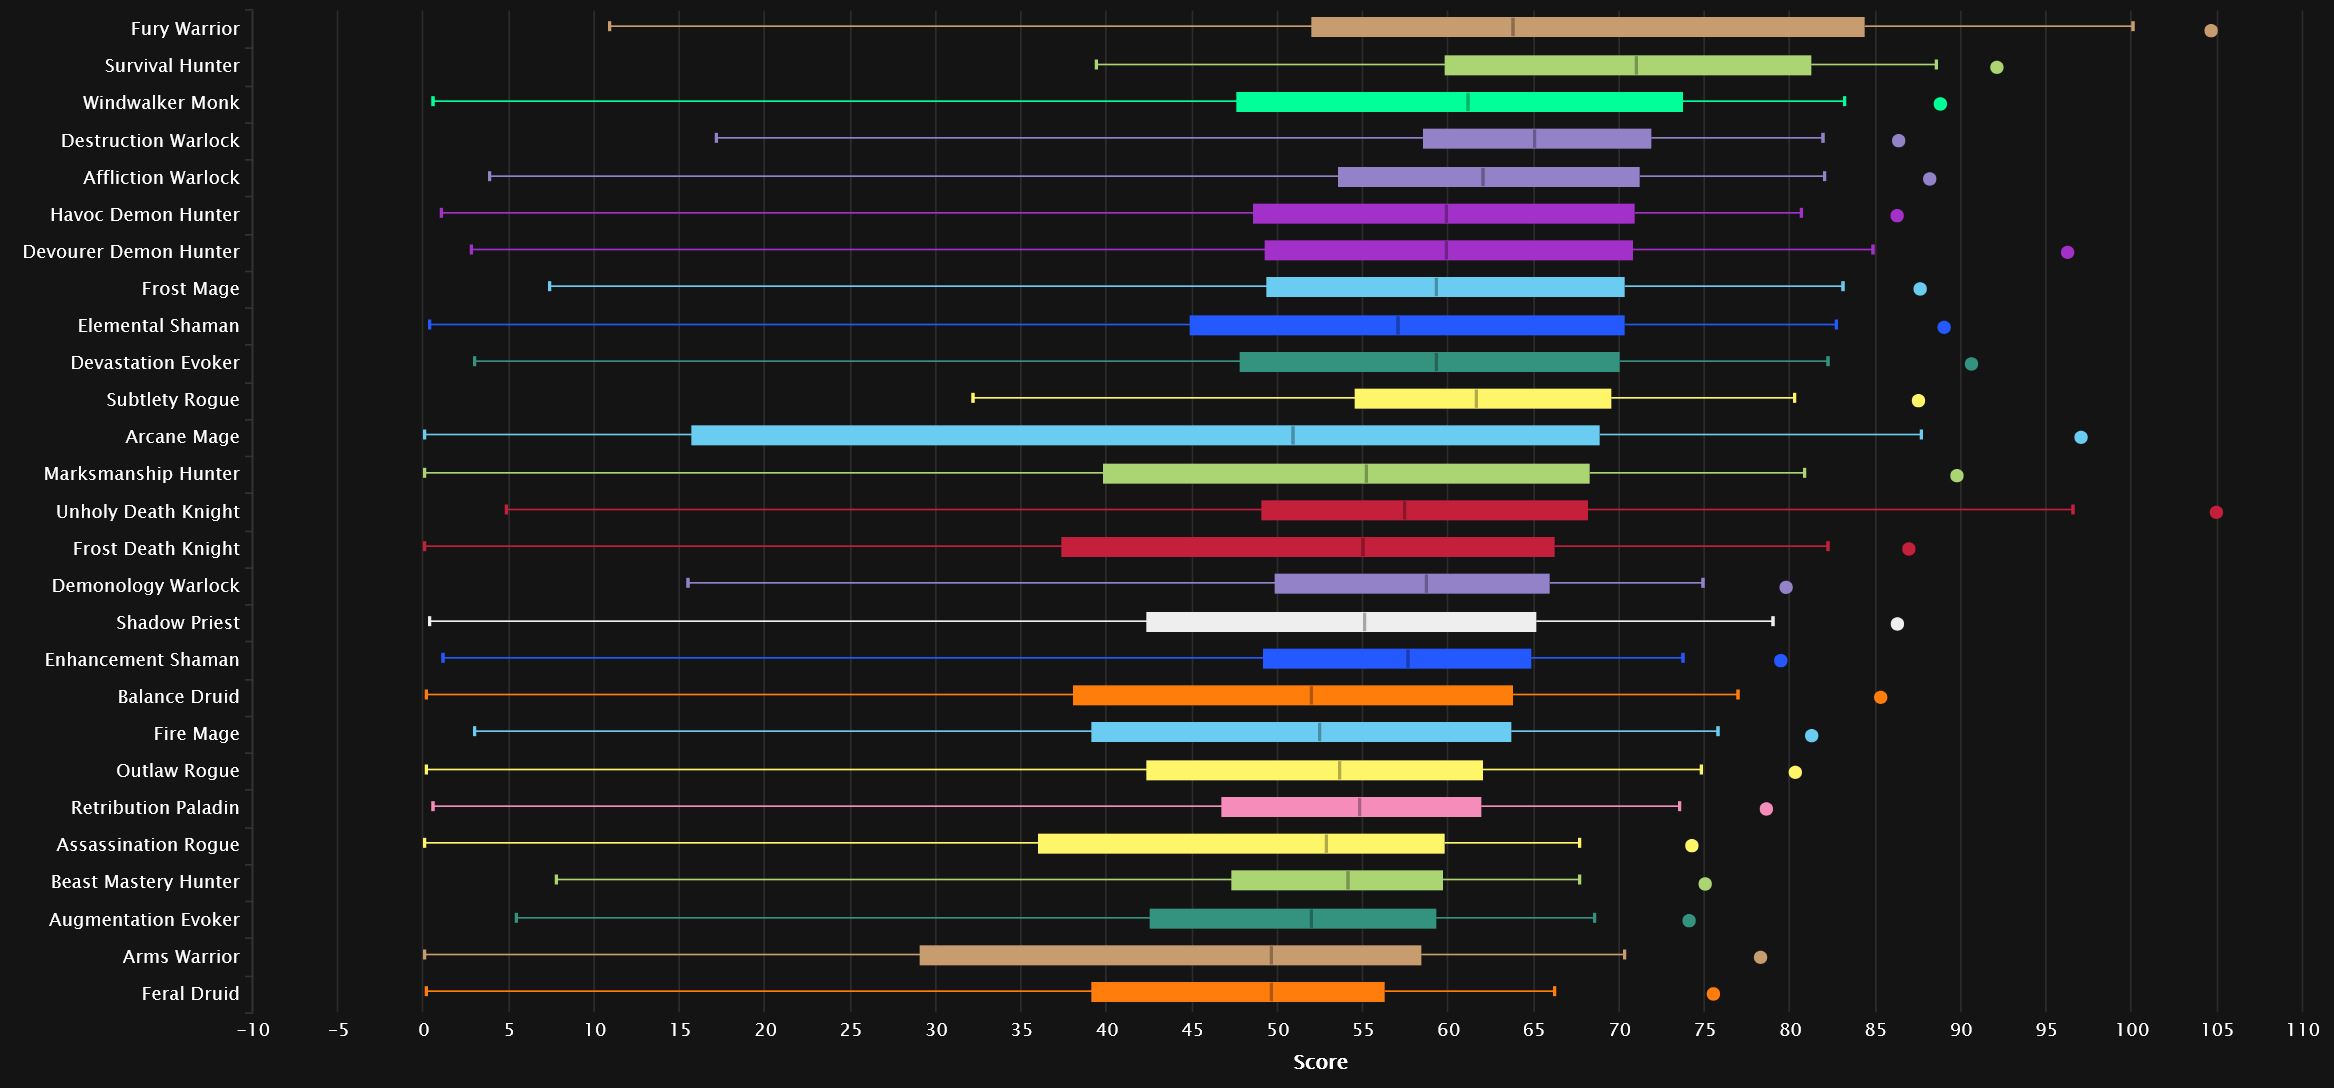
Task: Click the Shadow Priest white outlier dot
Action: 1897,624
